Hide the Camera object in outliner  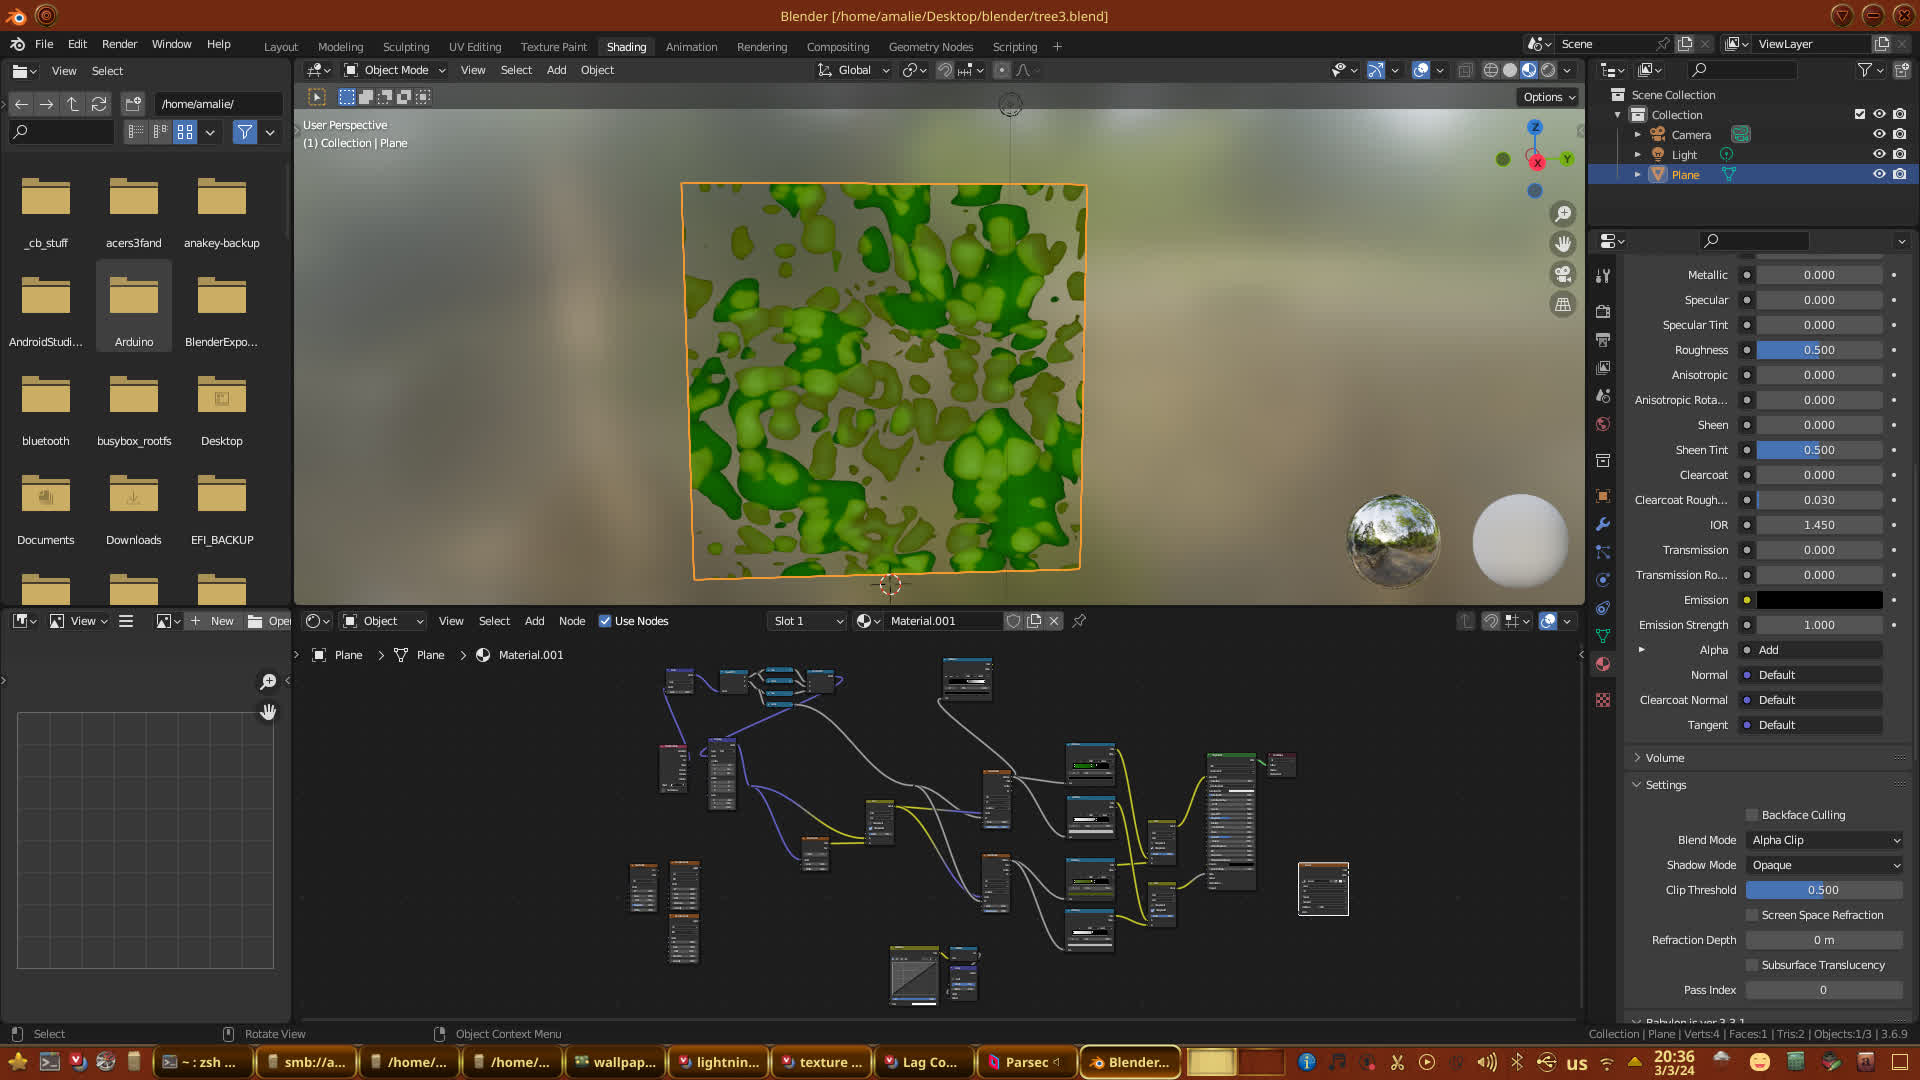coord(1879,135)
